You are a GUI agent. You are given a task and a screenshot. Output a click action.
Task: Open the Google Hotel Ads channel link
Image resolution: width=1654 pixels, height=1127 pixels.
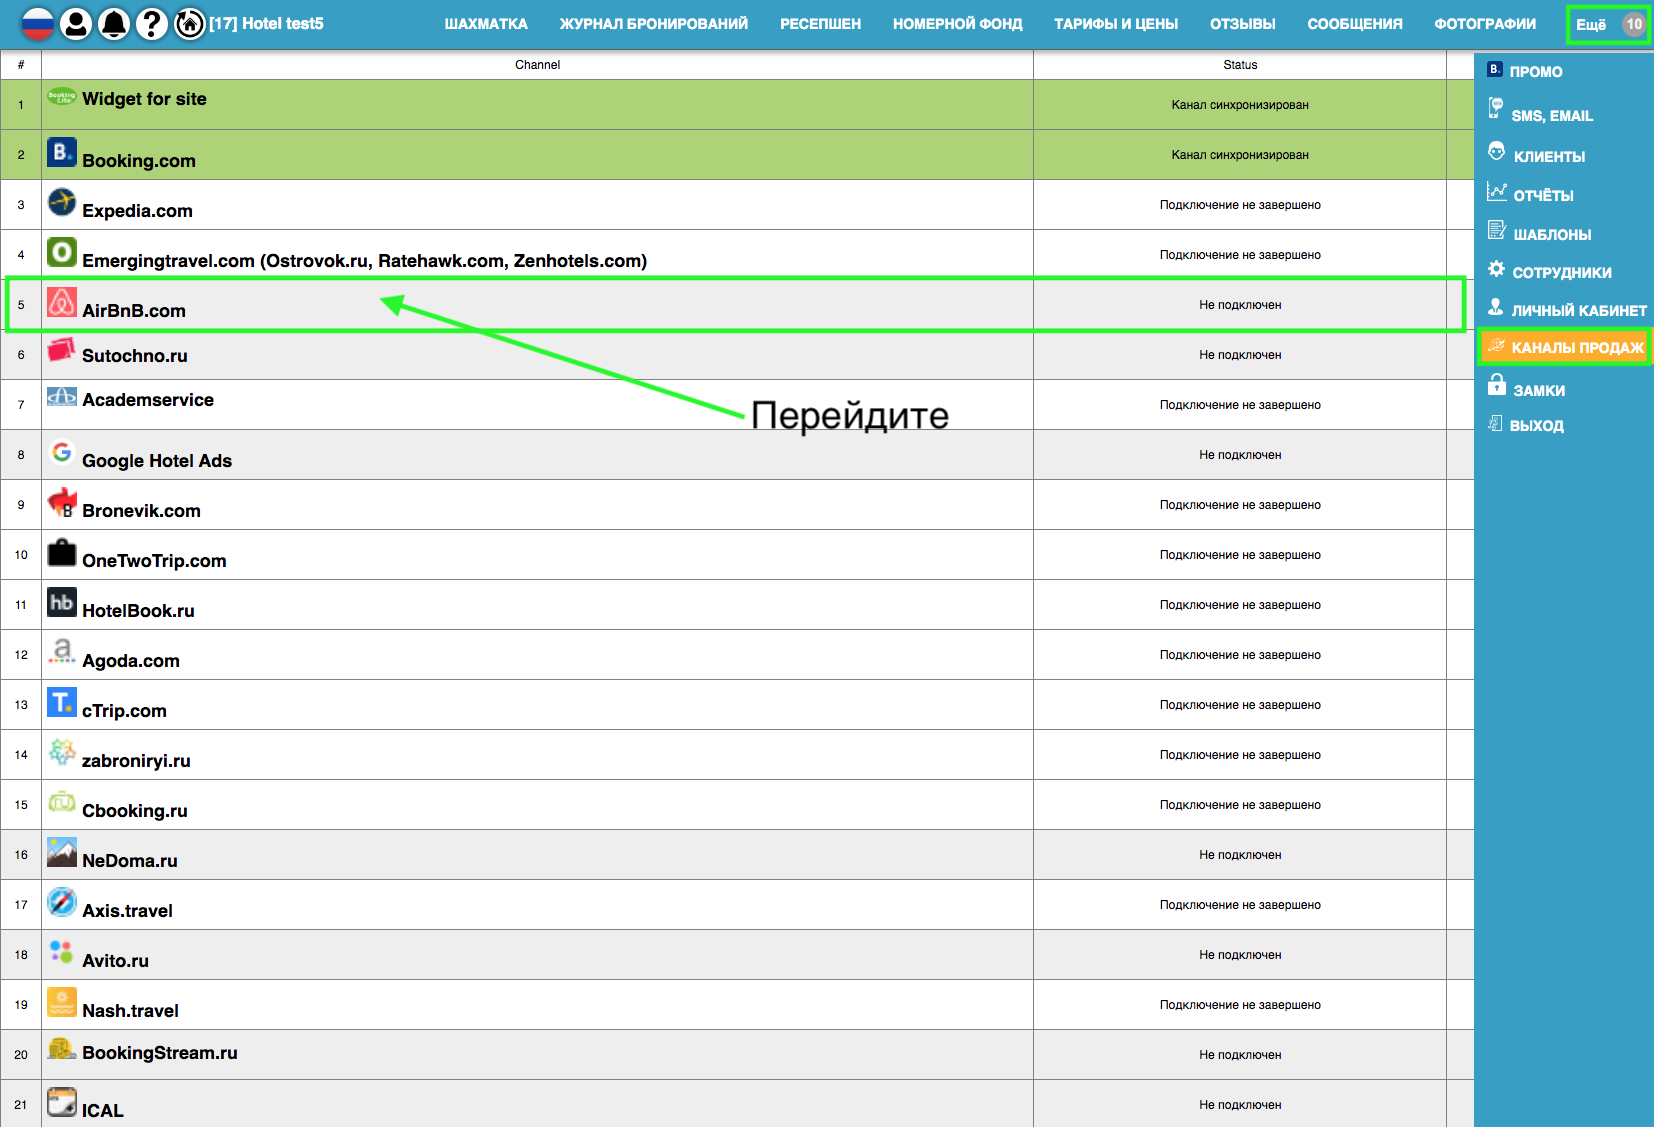(x=157, y=461)
